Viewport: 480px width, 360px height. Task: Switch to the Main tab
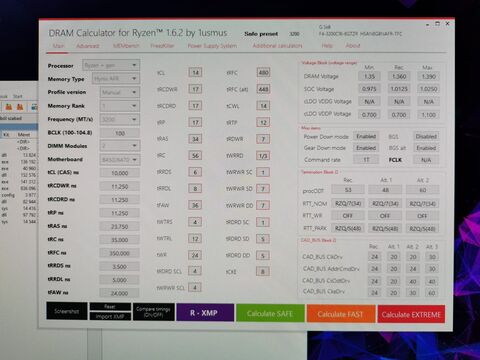tap(58, 46)
